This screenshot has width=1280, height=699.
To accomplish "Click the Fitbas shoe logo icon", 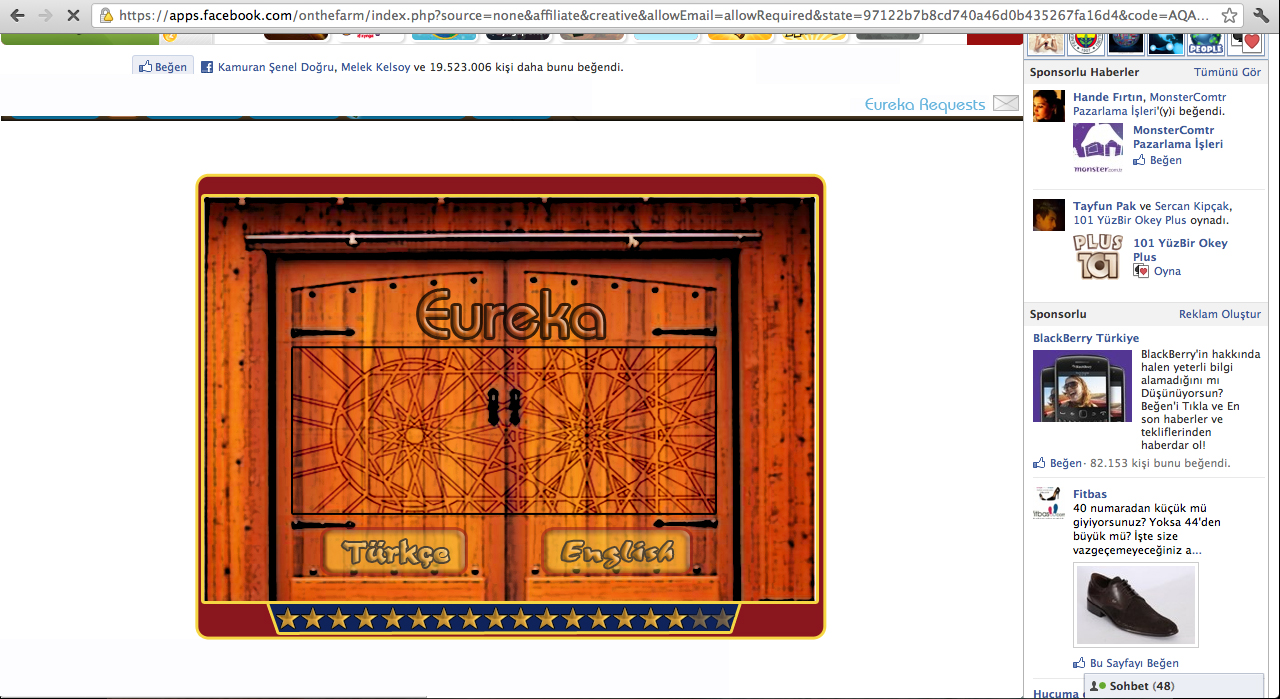I will (1048, 503).
